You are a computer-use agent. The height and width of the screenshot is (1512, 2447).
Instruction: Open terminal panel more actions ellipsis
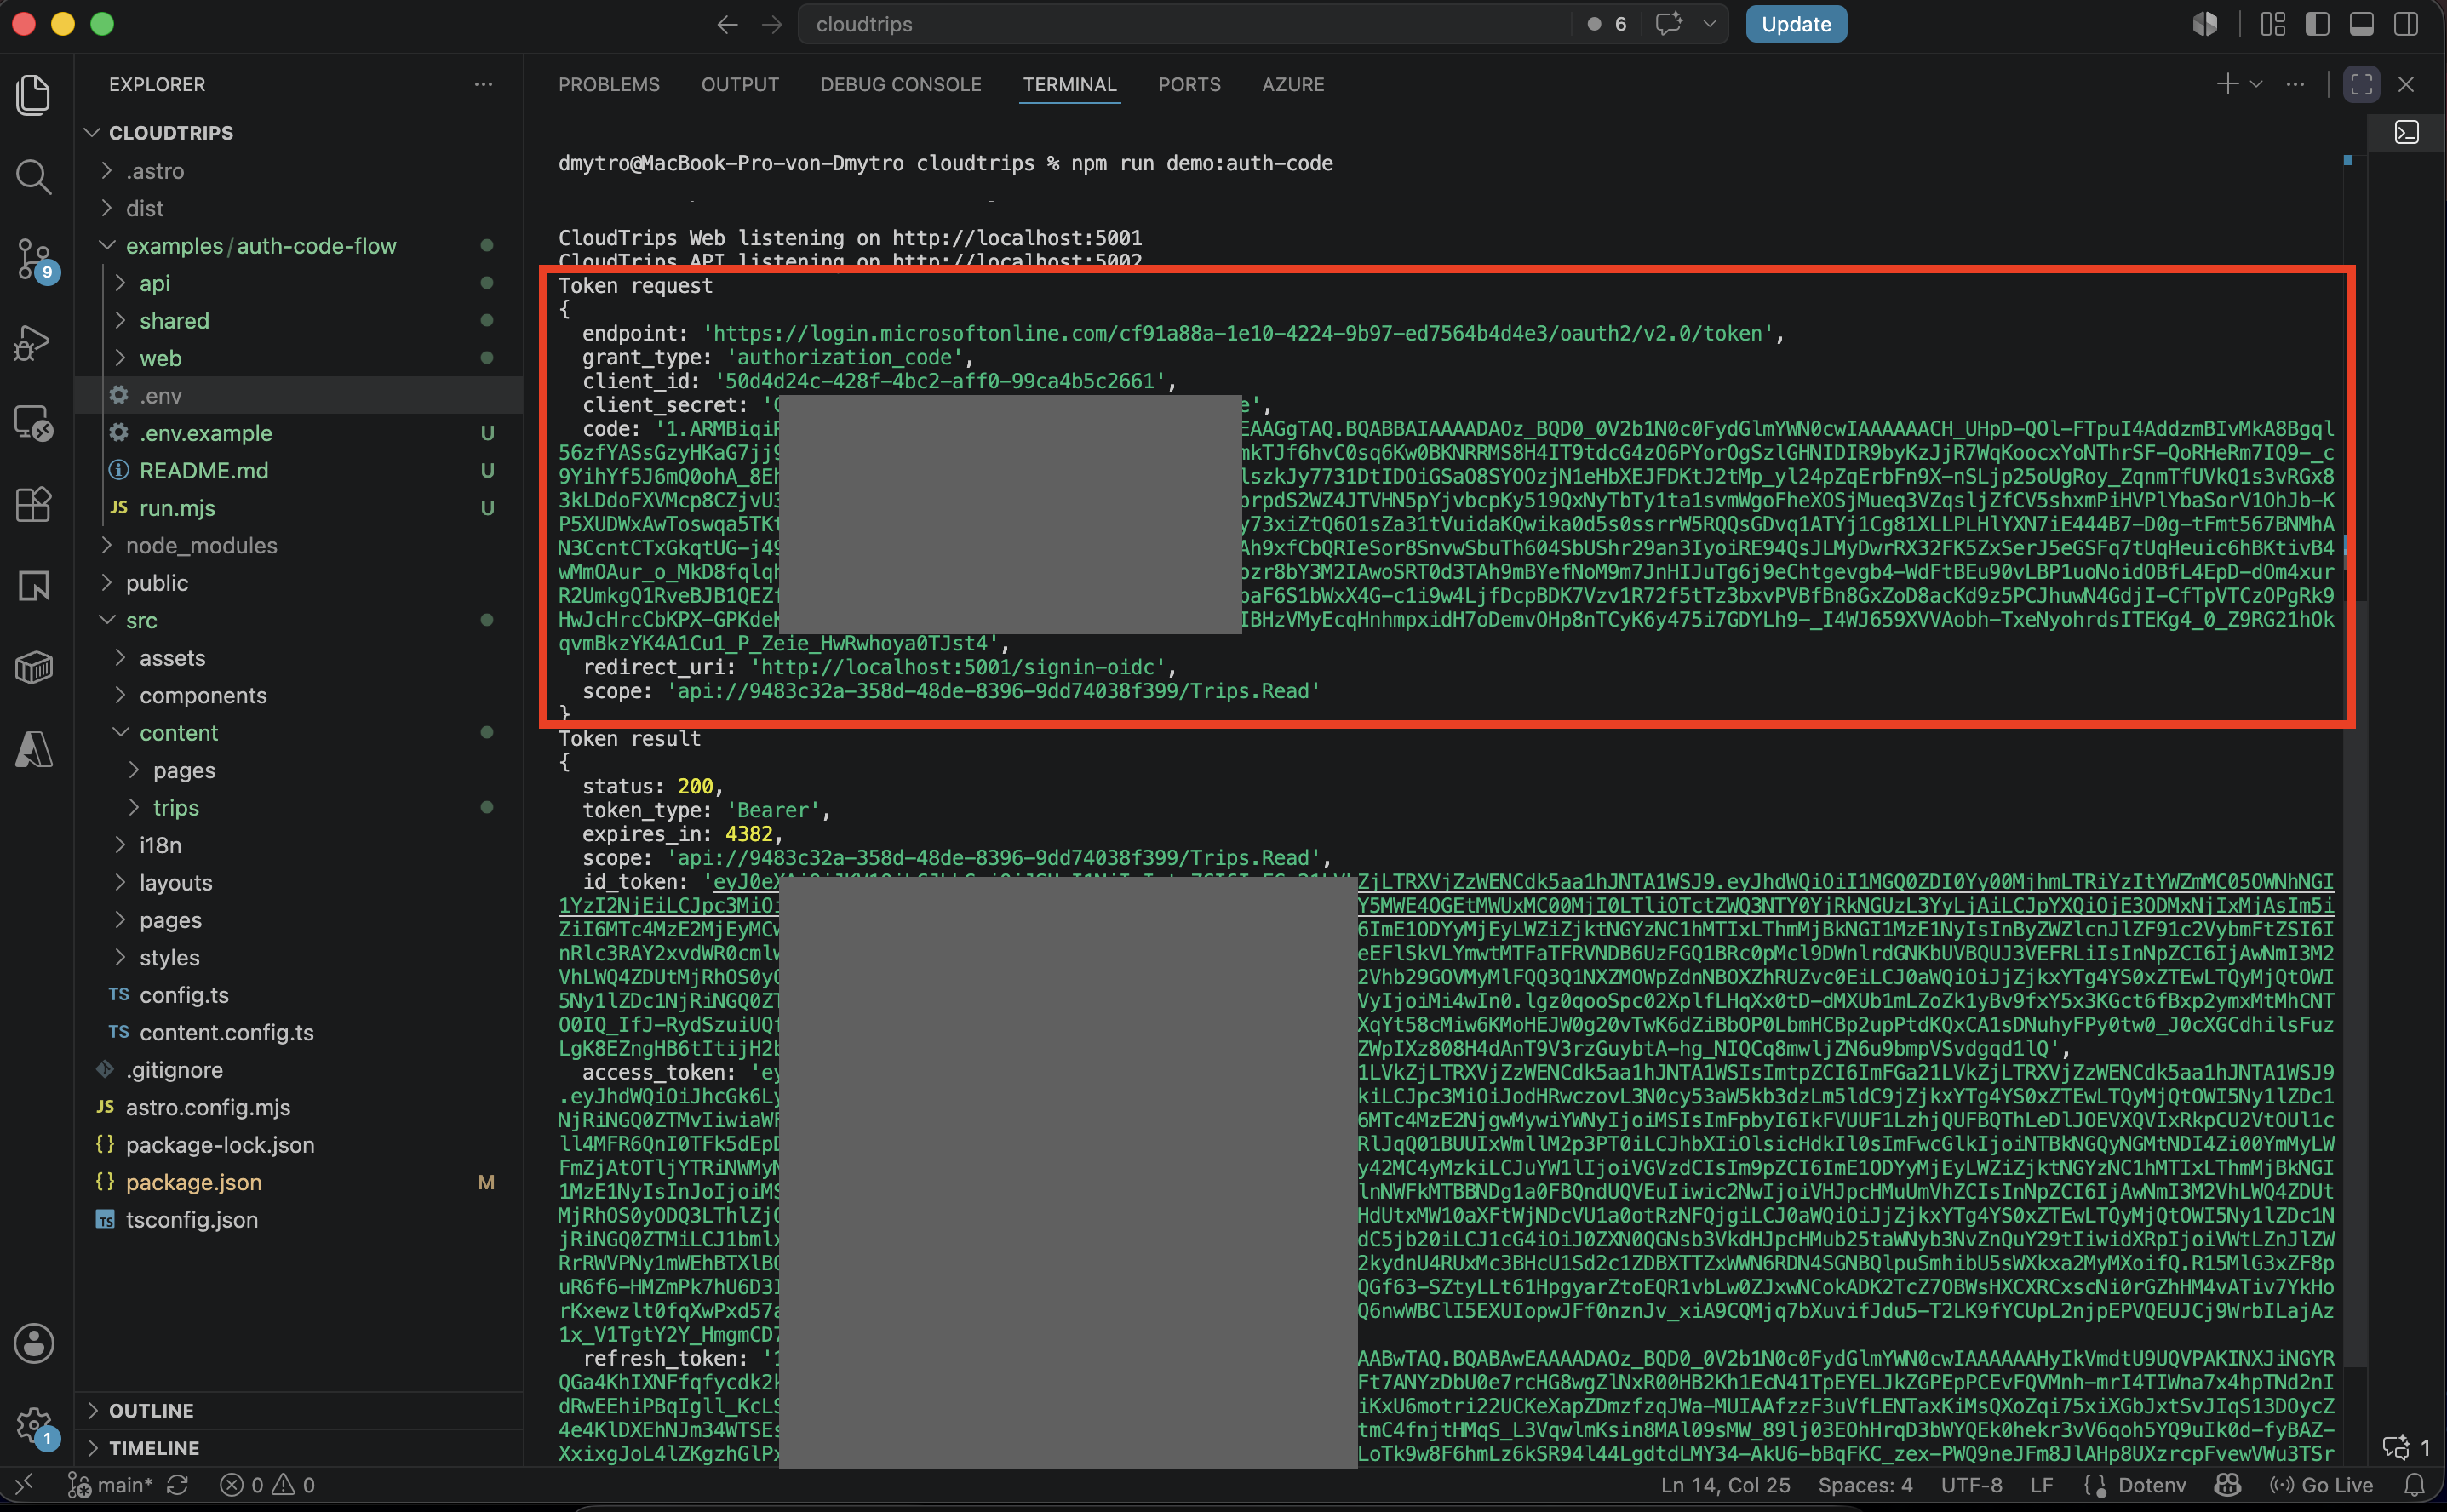pos(2295,84)
